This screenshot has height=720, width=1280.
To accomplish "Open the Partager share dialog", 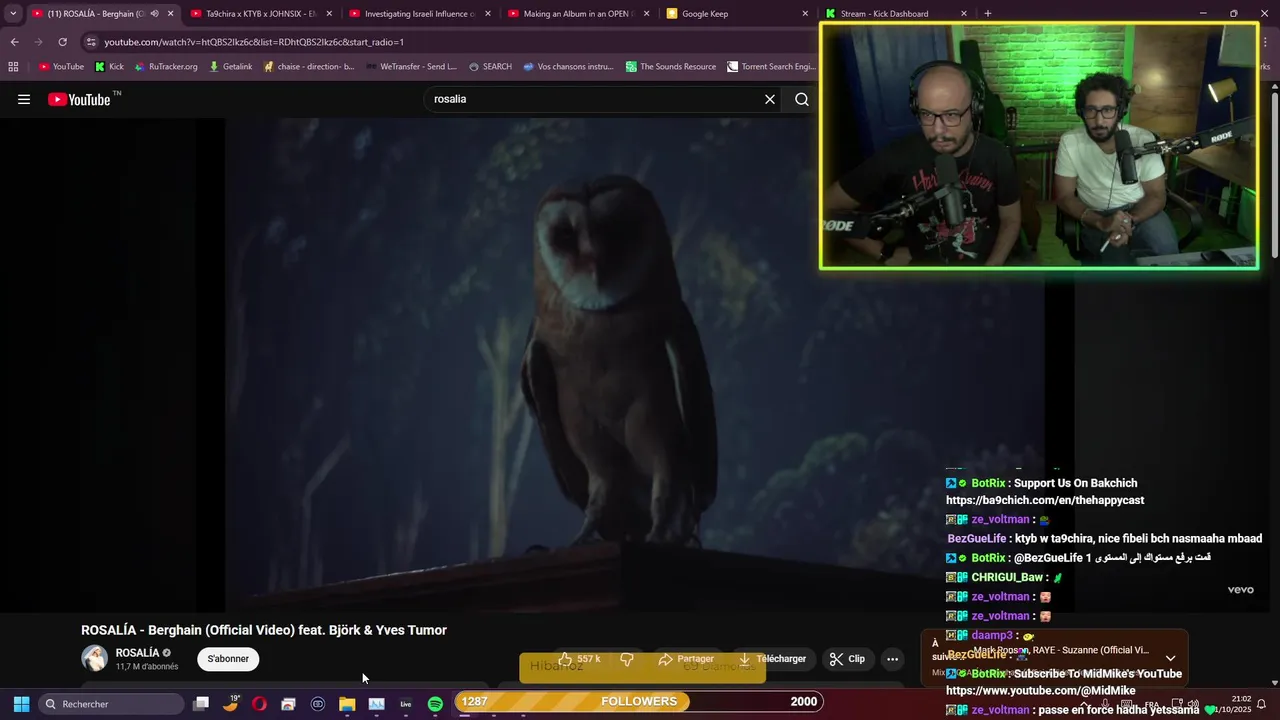I will point(686,659).
